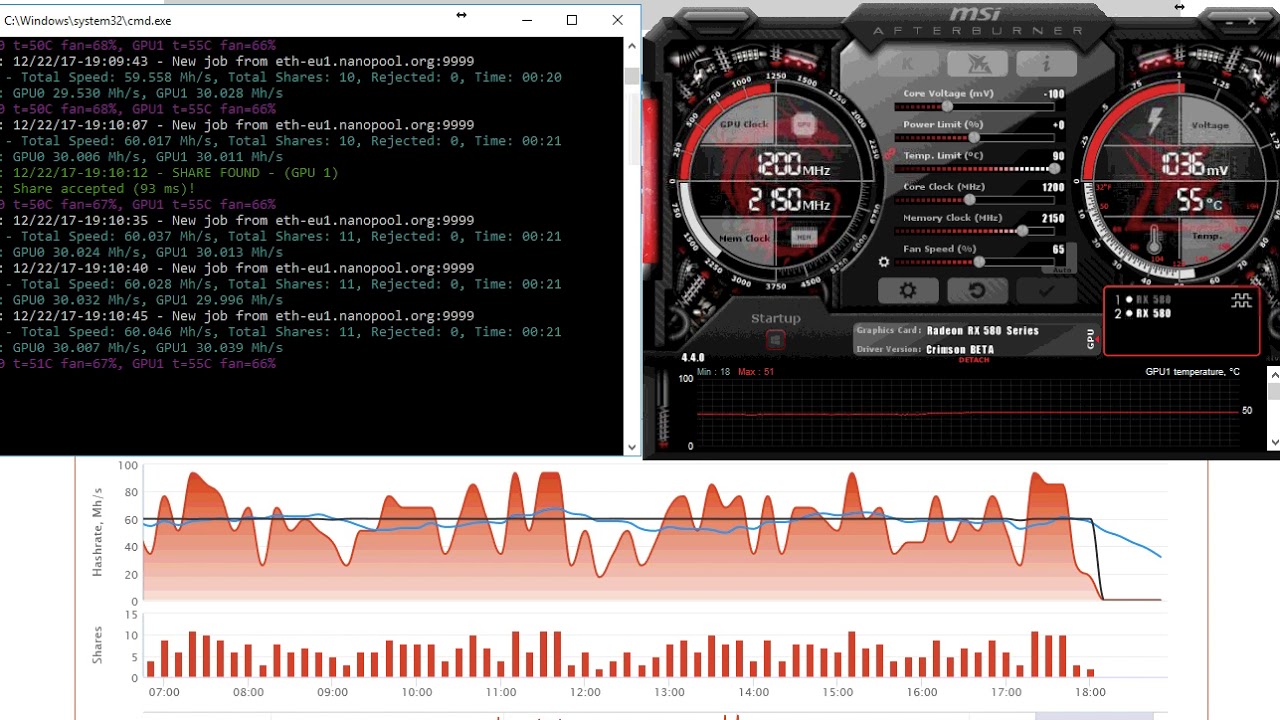This screenshot has height=720, width=1280.
Task: Click the MEM chip icon in clock gauge
Action: tap(803, 236)
